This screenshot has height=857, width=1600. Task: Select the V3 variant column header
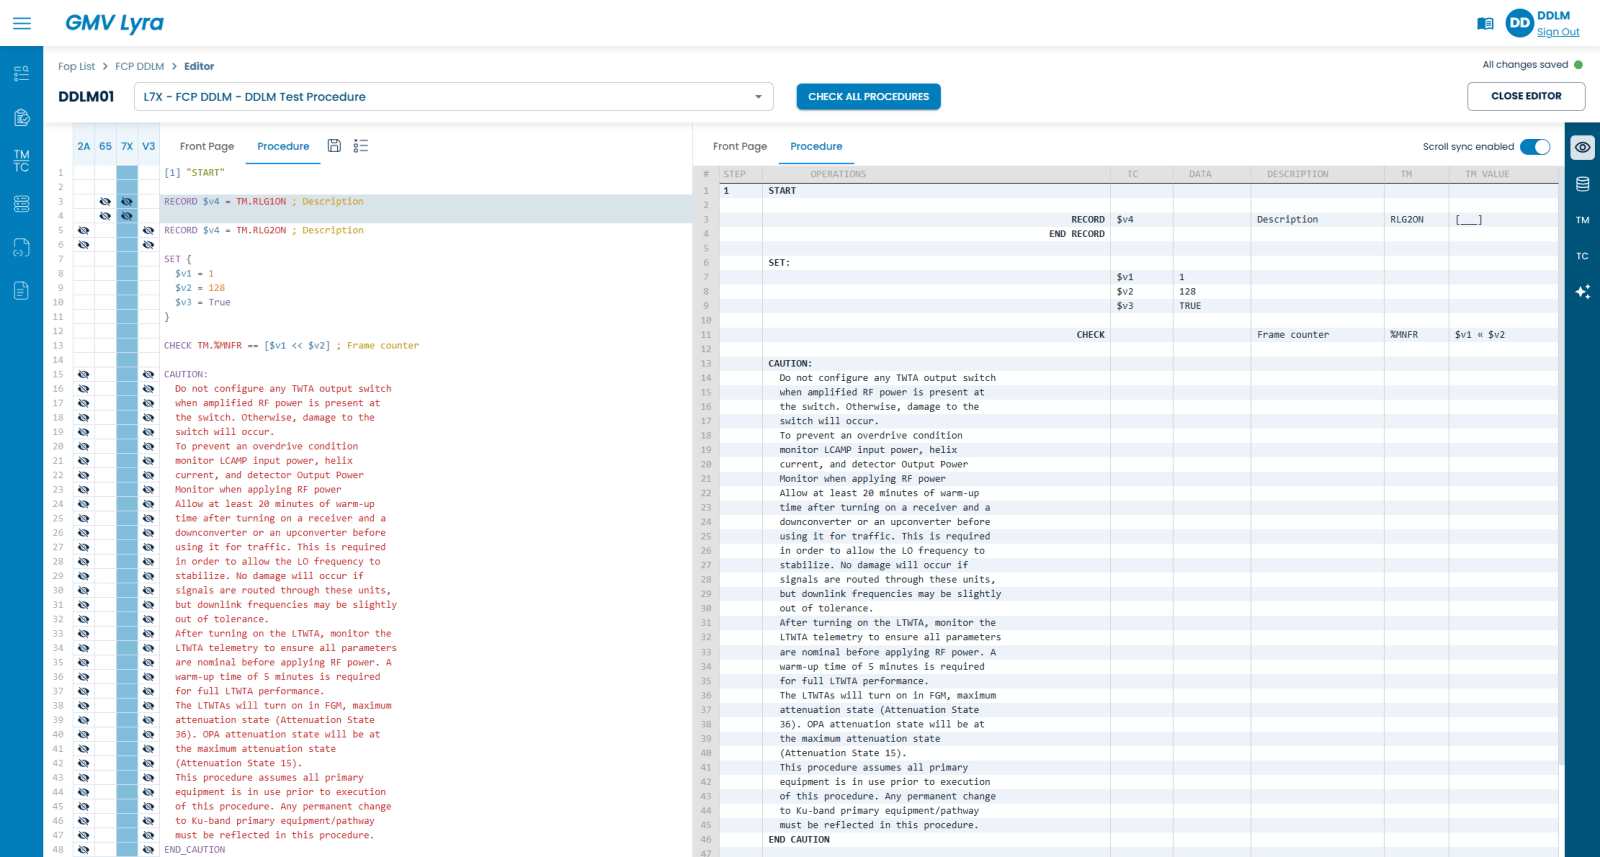148,146
